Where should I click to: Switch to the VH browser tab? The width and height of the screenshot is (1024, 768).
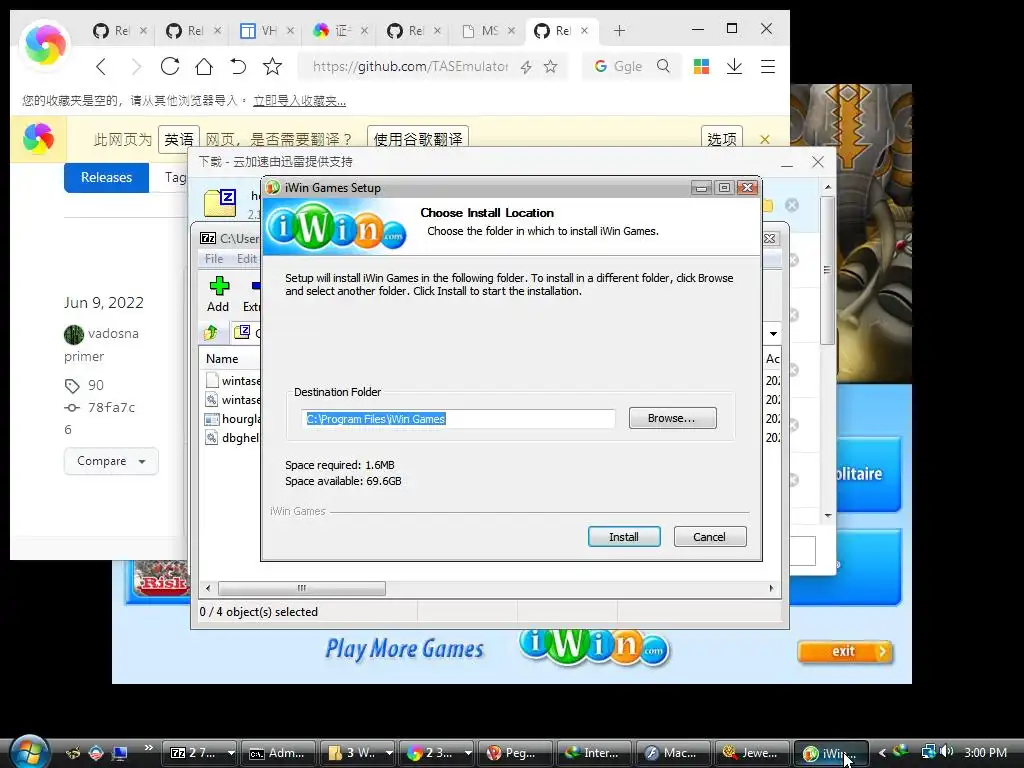click(x=266, y=31)
